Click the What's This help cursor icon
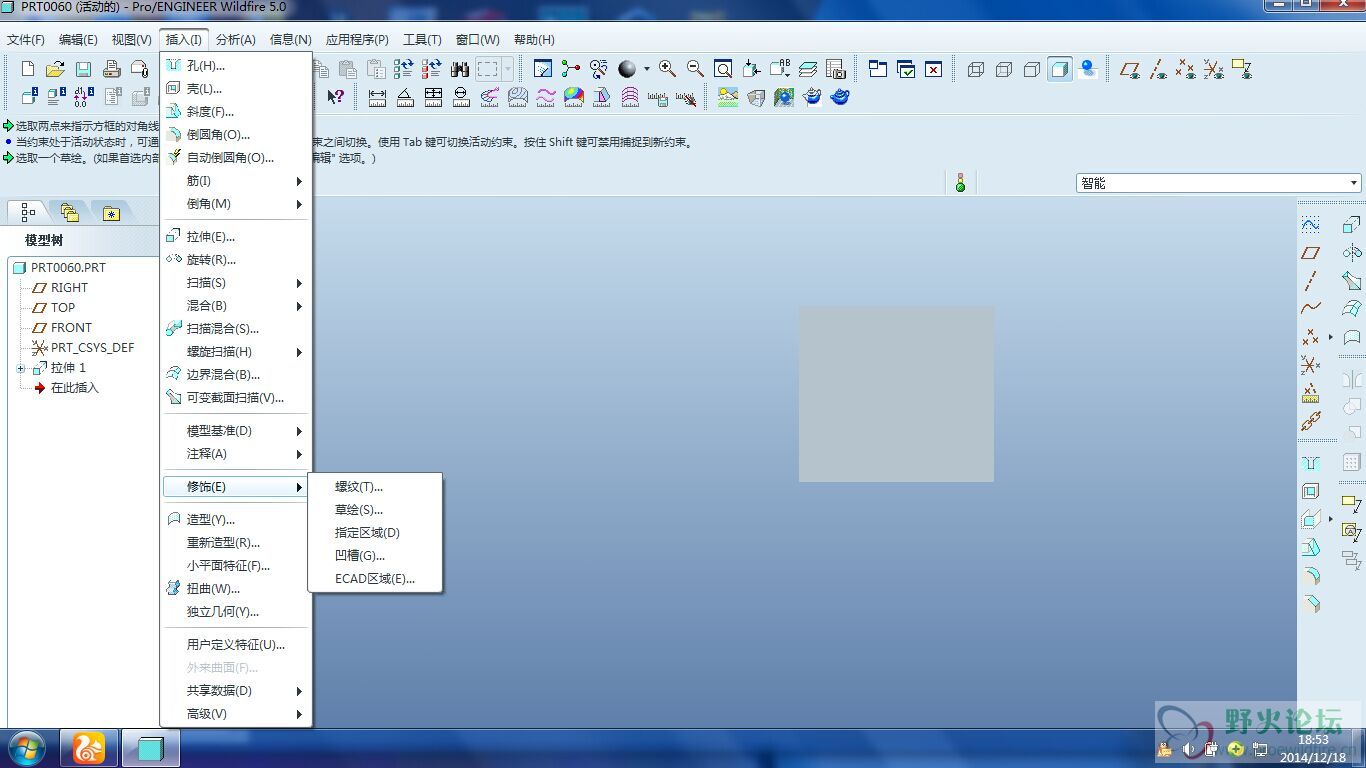 click(336, 97)
